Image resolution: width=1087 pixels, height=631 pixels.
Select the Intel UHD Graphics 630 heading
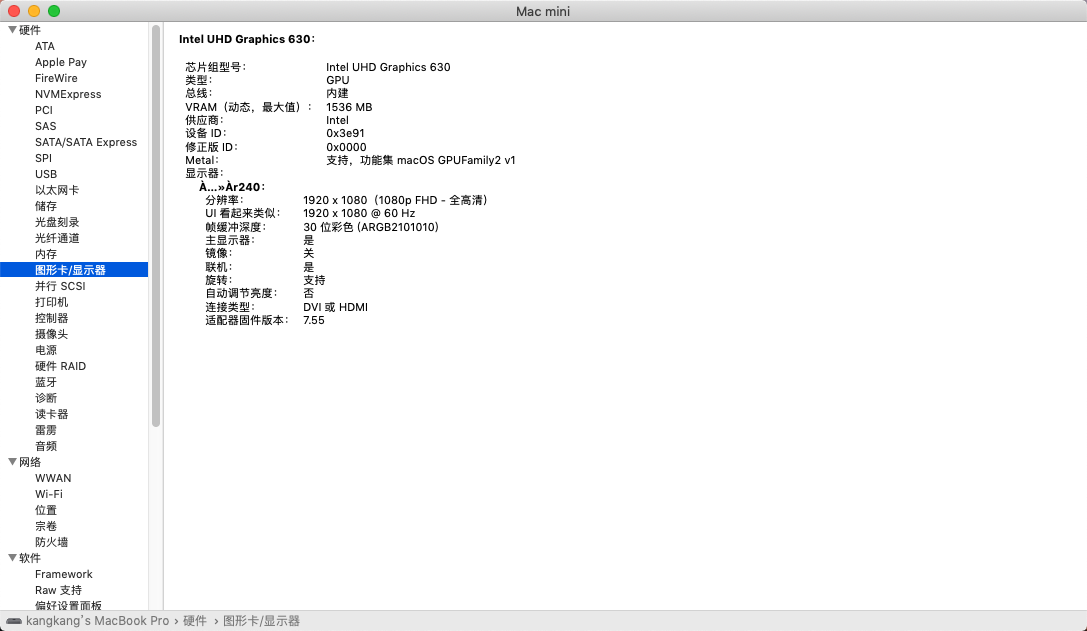click(x=246, y=39)
